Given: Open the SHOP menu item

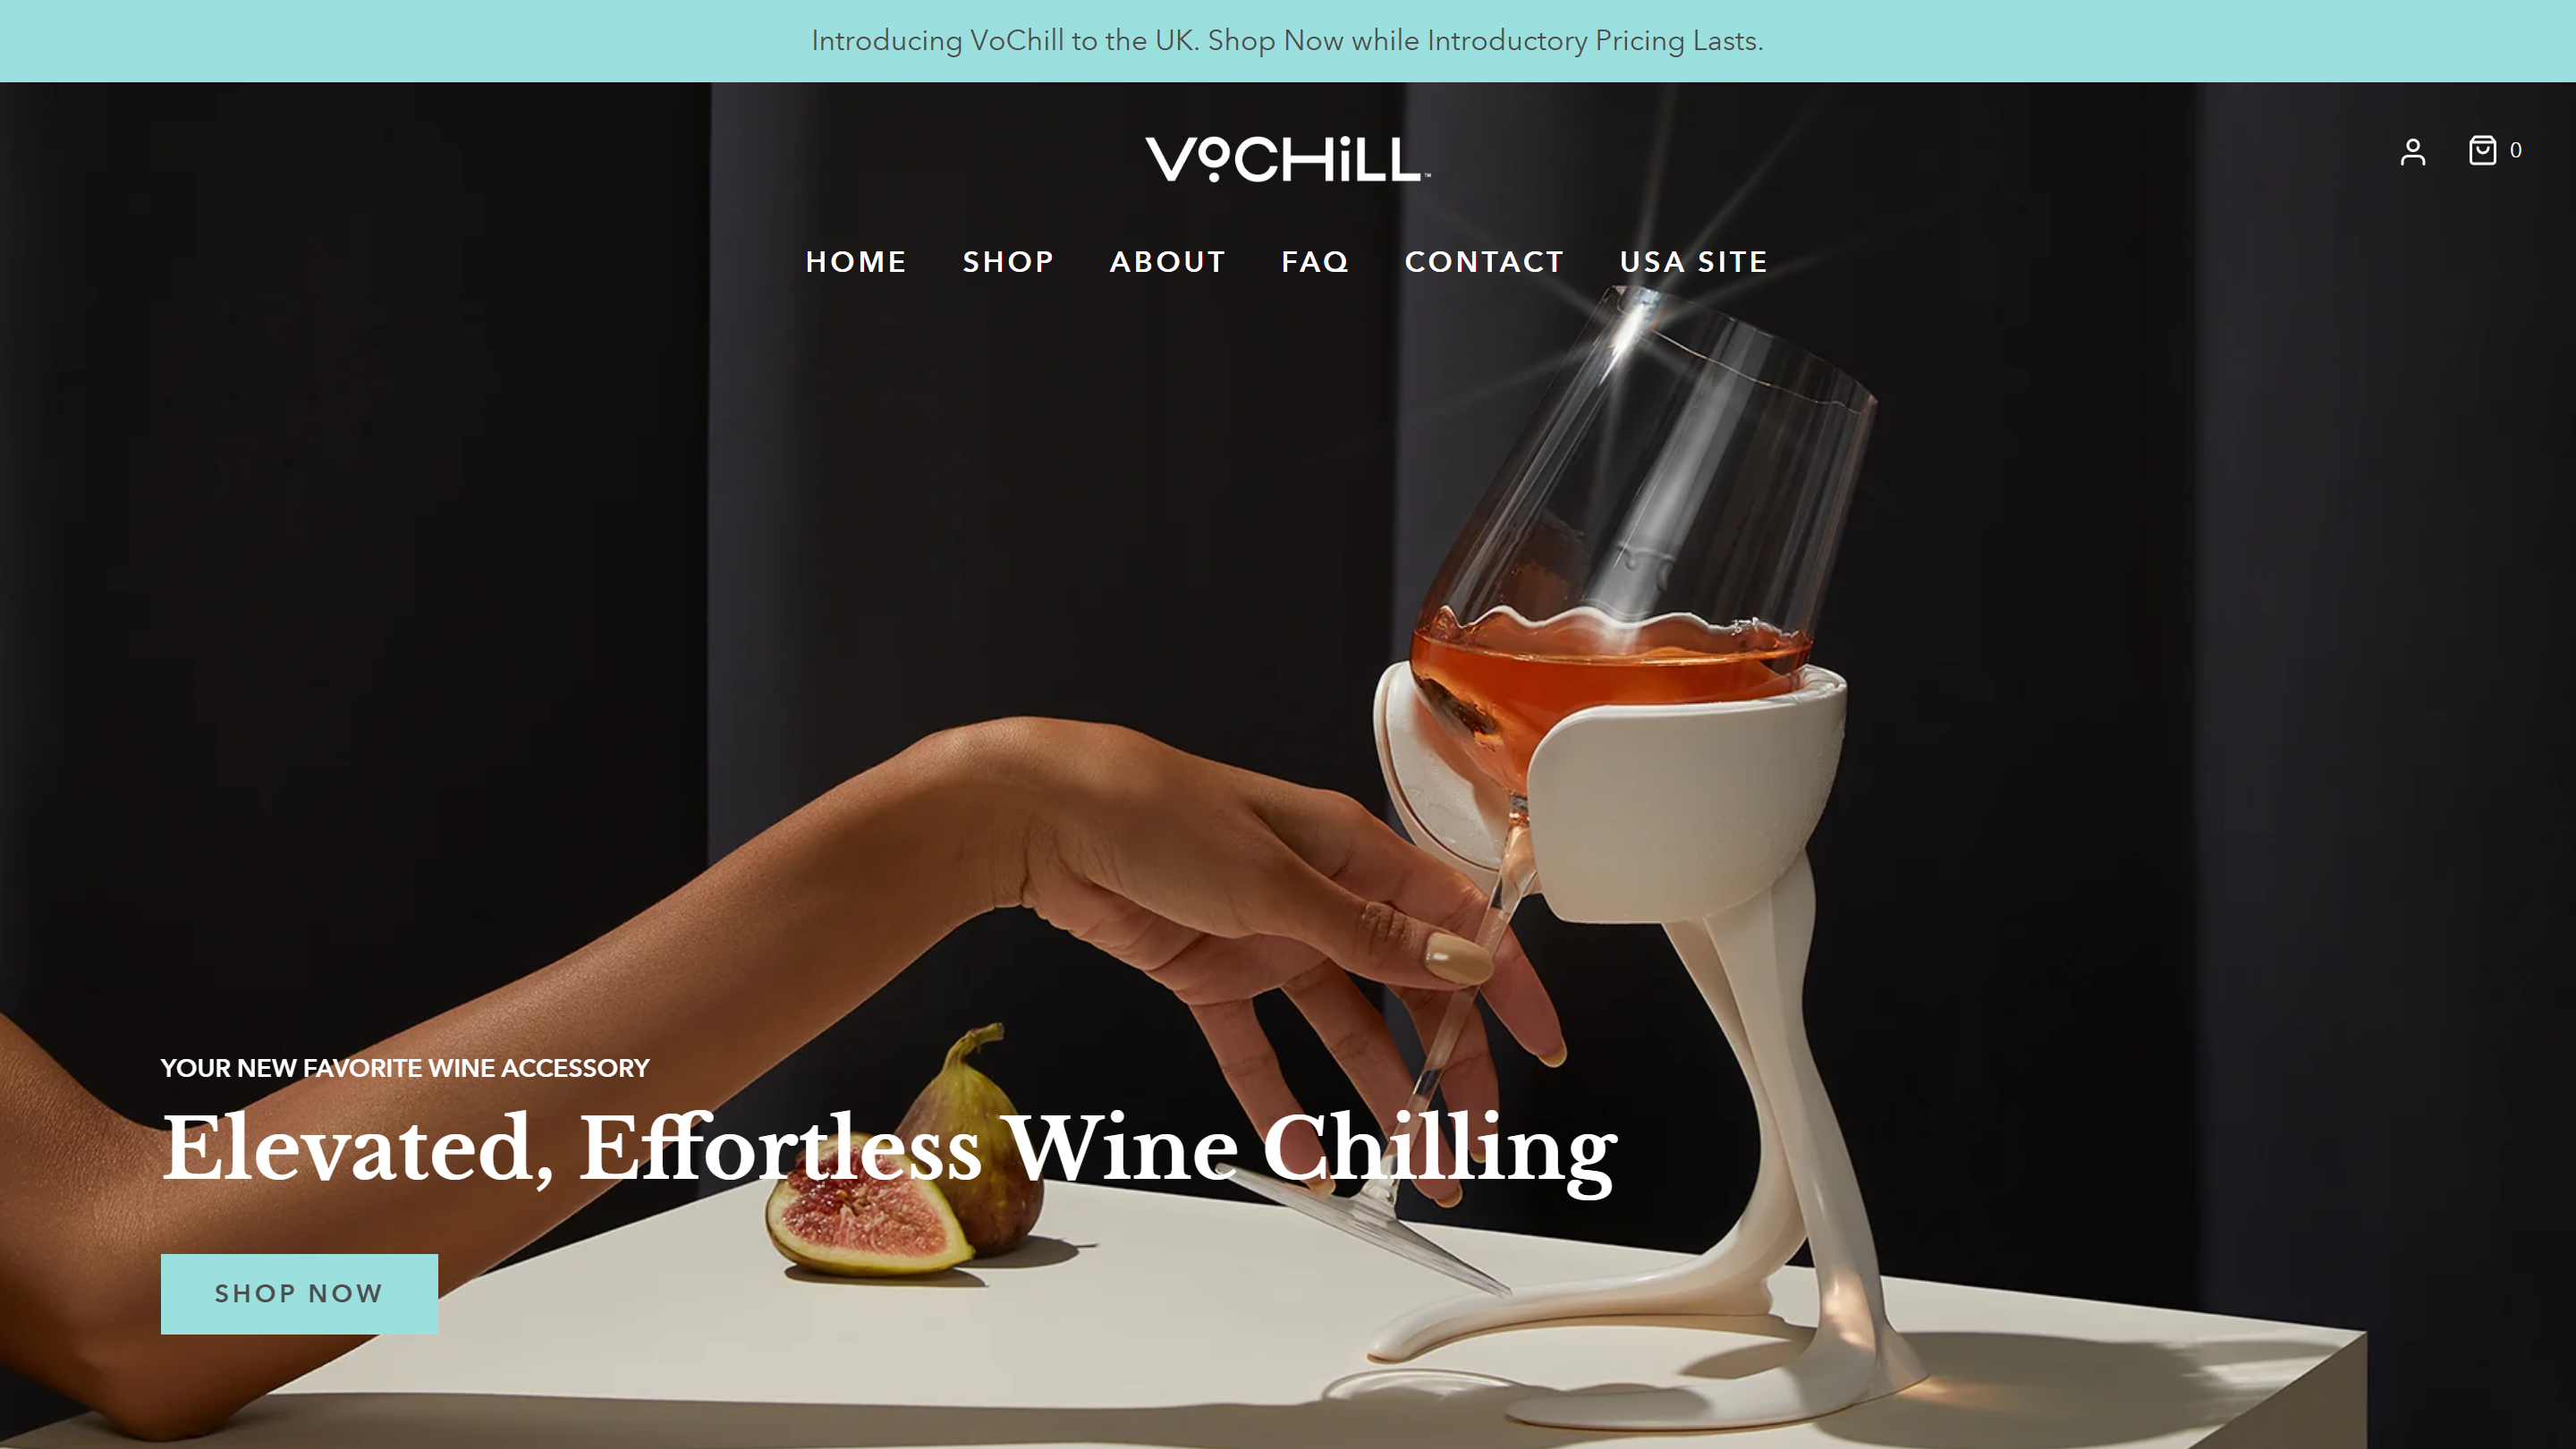Looking at the screenshot, I should pyautogui.click(x=1008, y=262).
